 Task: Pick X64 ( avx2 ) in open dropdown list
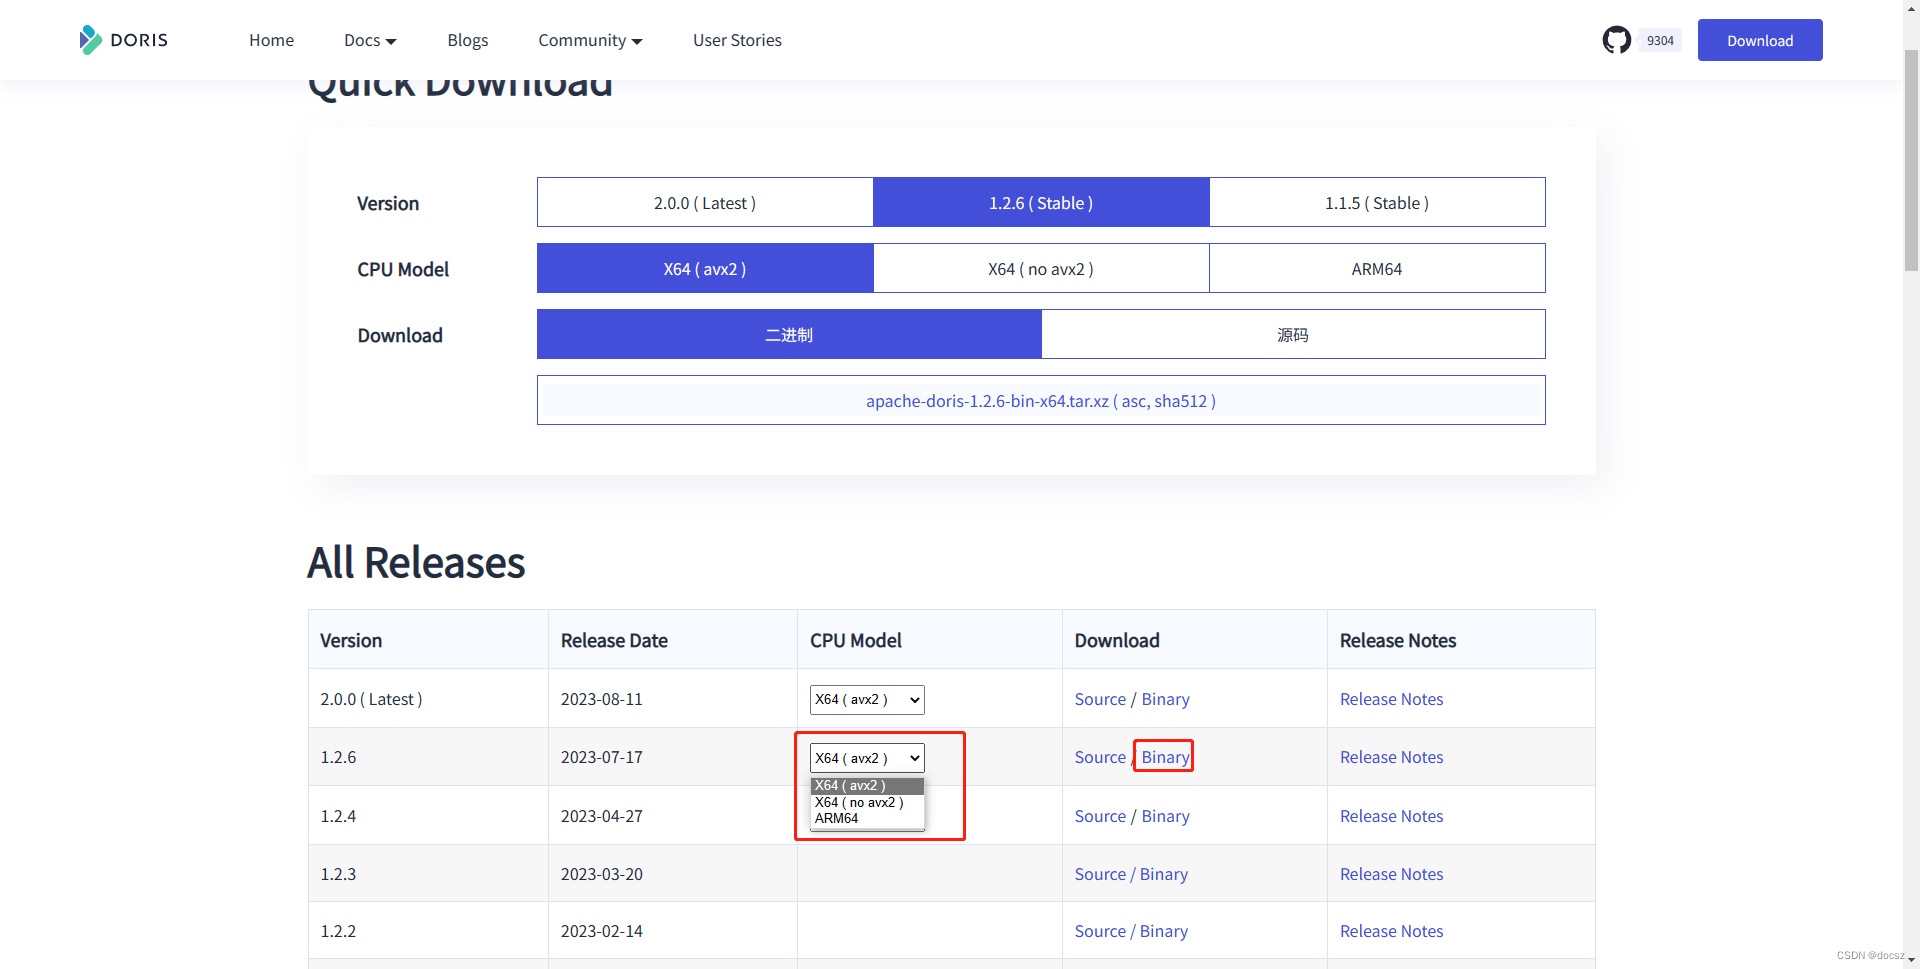[x=867, y=786]
